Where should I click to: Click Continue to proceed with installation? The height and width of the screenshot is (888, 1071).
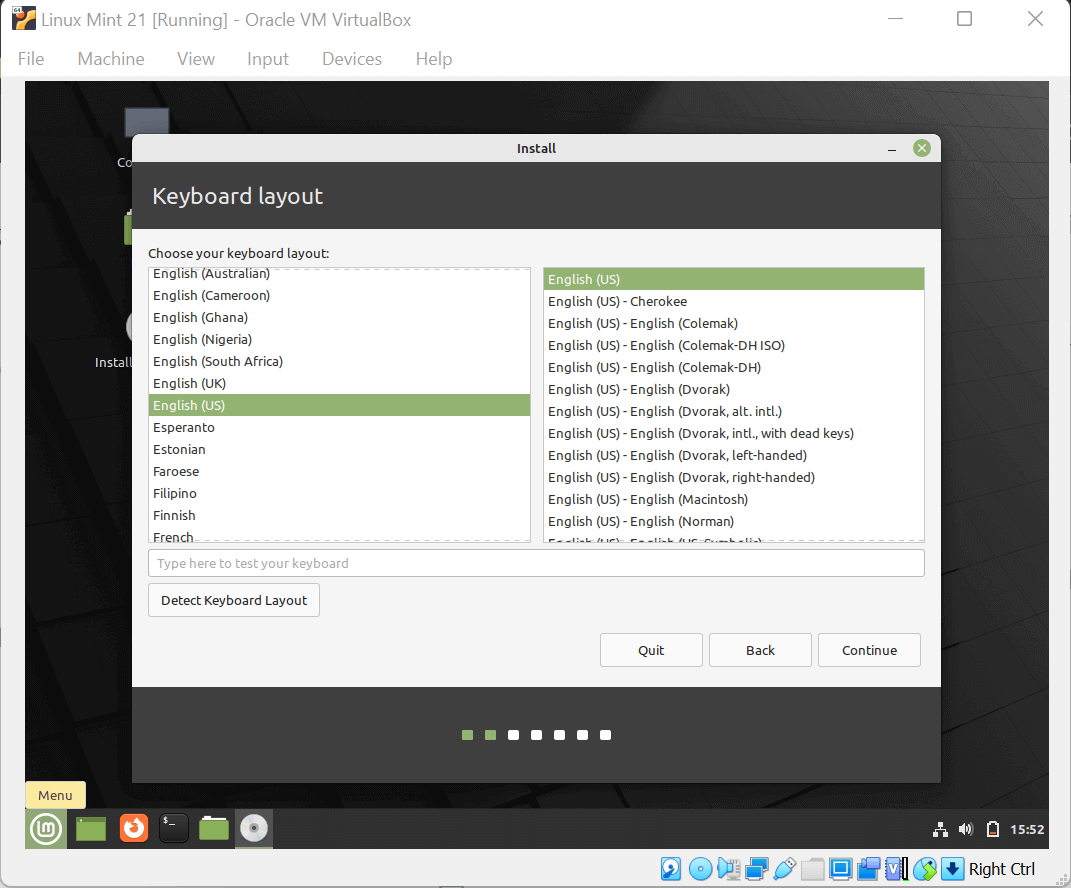[868, 649]
